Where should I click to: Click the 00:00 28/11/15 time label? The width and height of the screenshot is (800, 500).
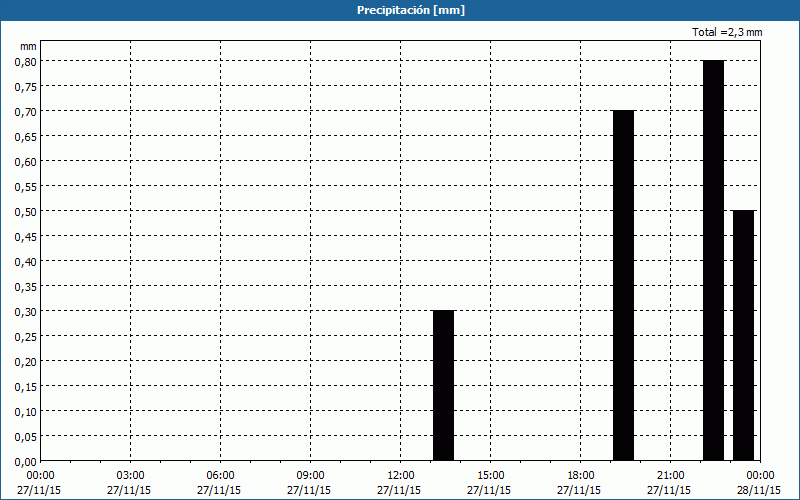coord(759,483)
